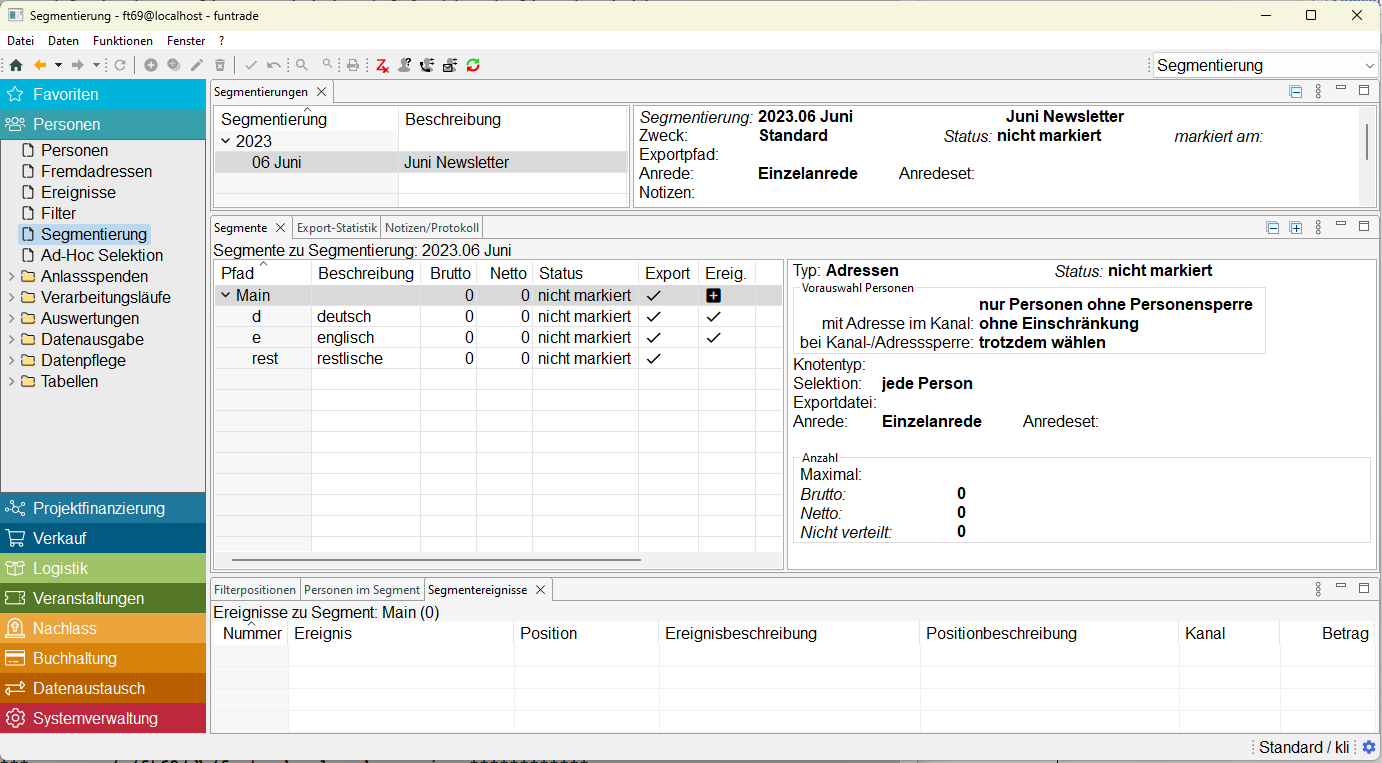The image size is (1382, 763).
Task: Open the Buchhaltung module
Action: [x=75, y=658]
